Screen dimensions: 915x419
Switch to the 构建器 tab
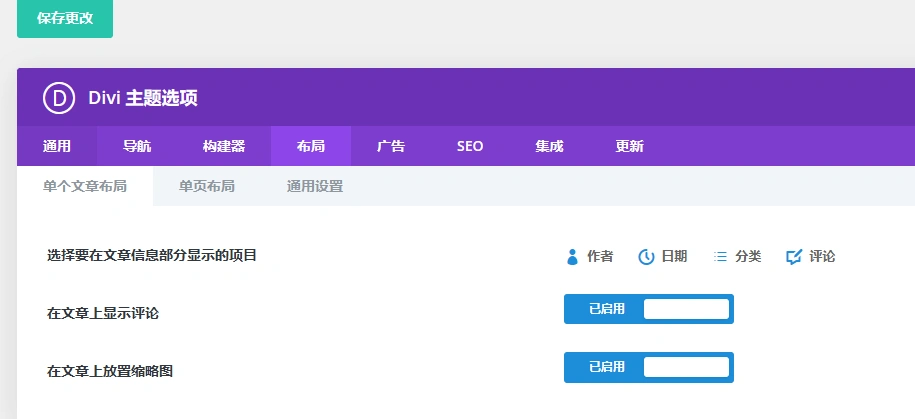coord(223,146)
